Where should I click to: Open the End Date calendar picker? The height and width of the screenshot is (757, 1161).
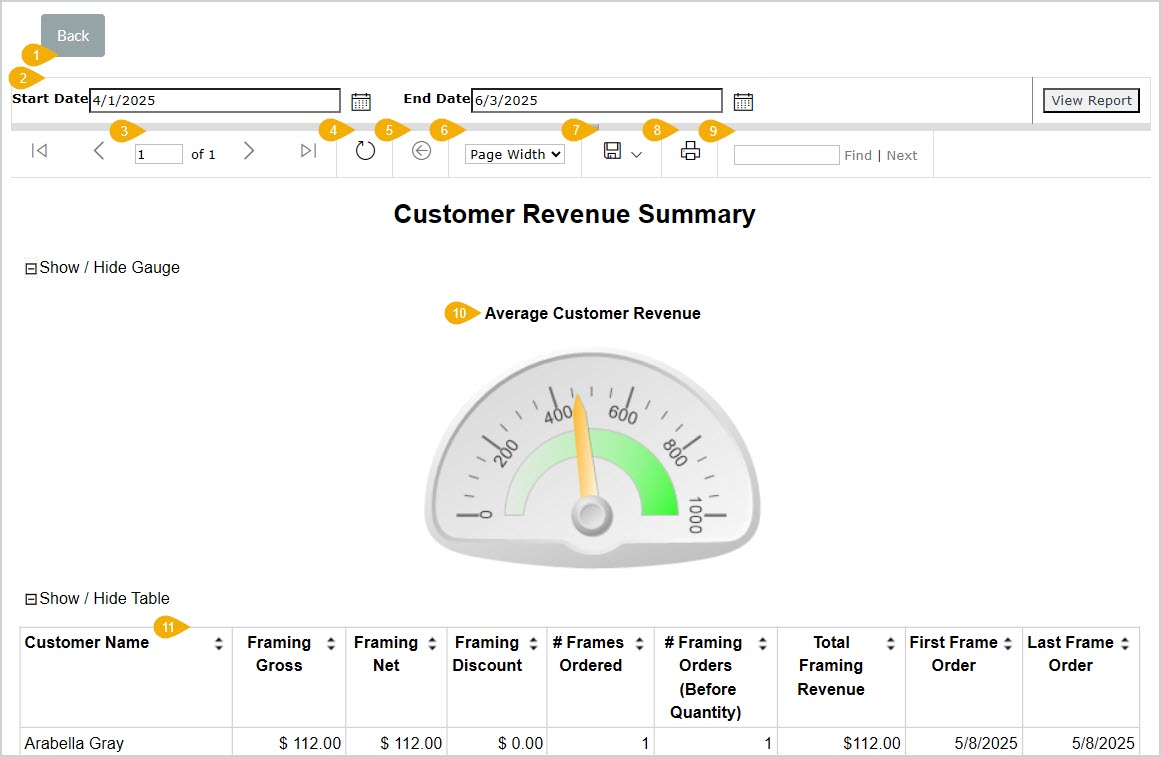coord(742,100)
